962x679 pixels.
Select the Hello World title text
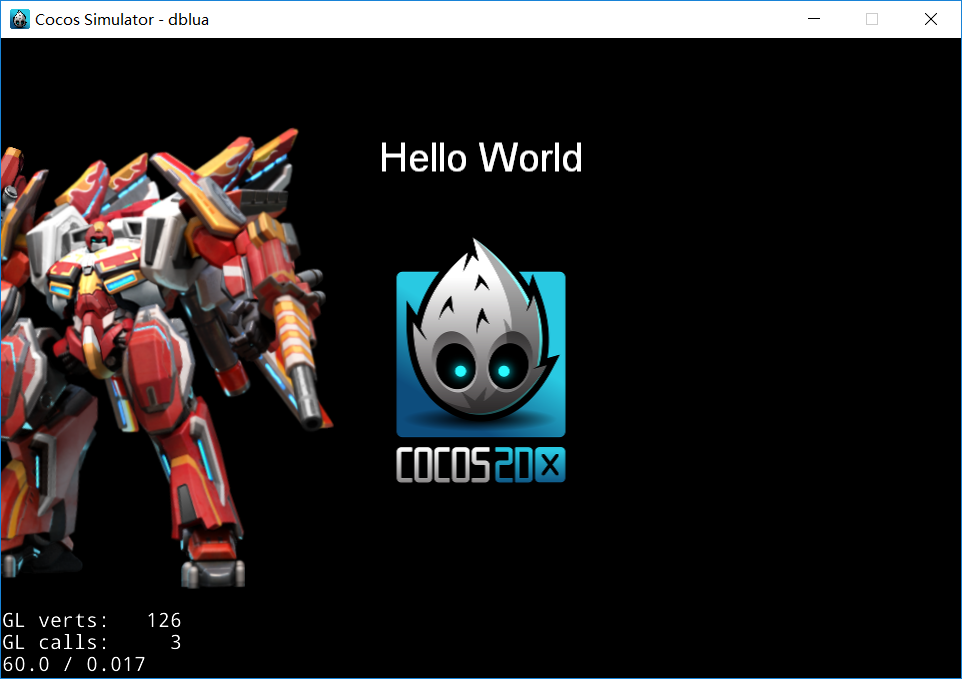(481, 158)
